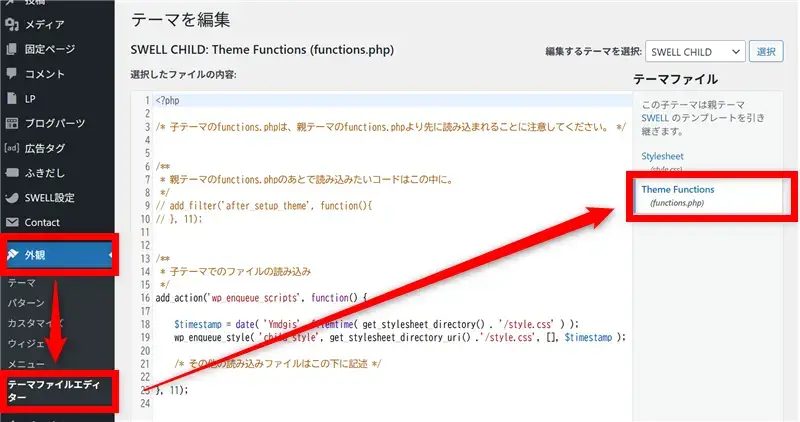Click the Contact envelope icon
This screenshot has width=800, height=422.
(12, 222)
